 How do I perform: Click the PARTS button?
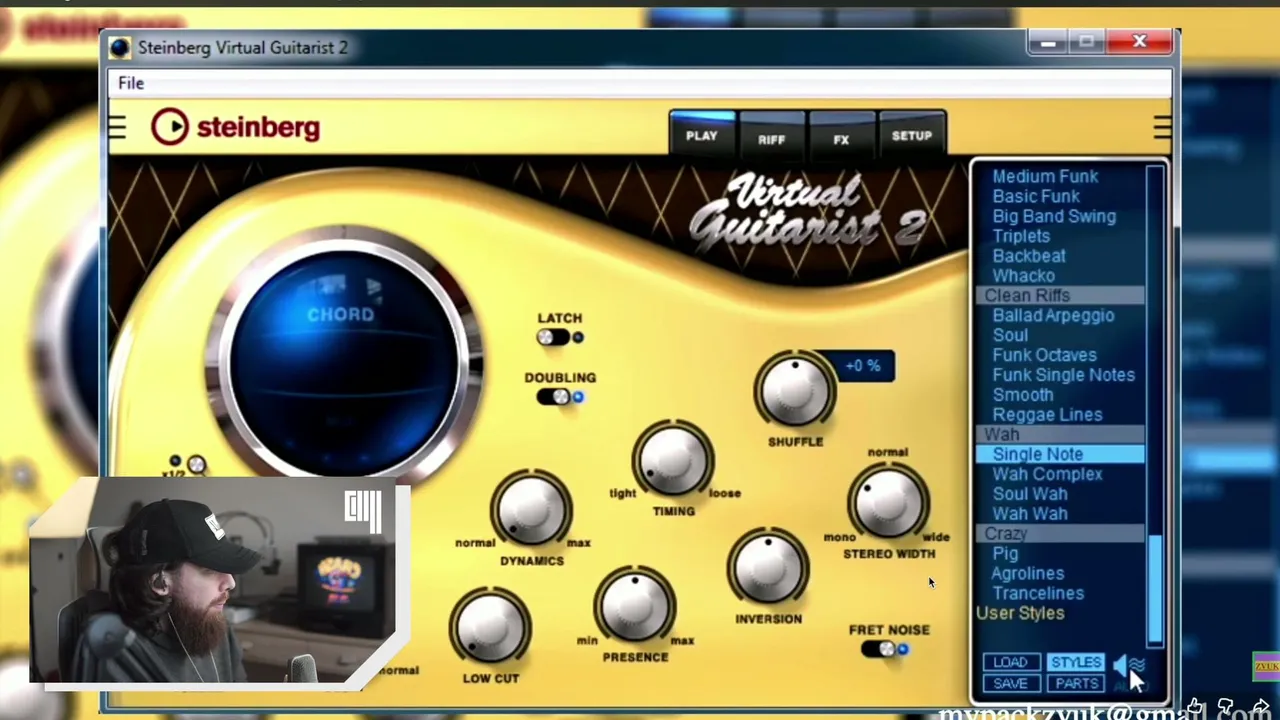coord(1076,683)
